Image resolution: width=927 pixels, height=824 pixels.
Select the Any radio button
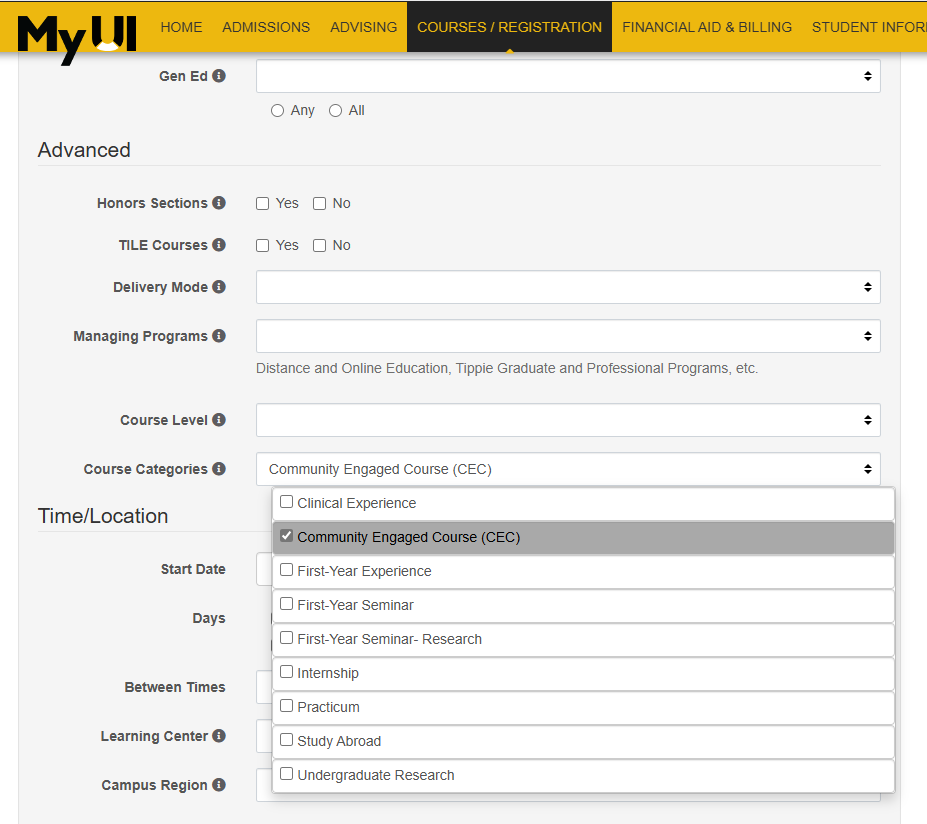(x=278, y=111)
